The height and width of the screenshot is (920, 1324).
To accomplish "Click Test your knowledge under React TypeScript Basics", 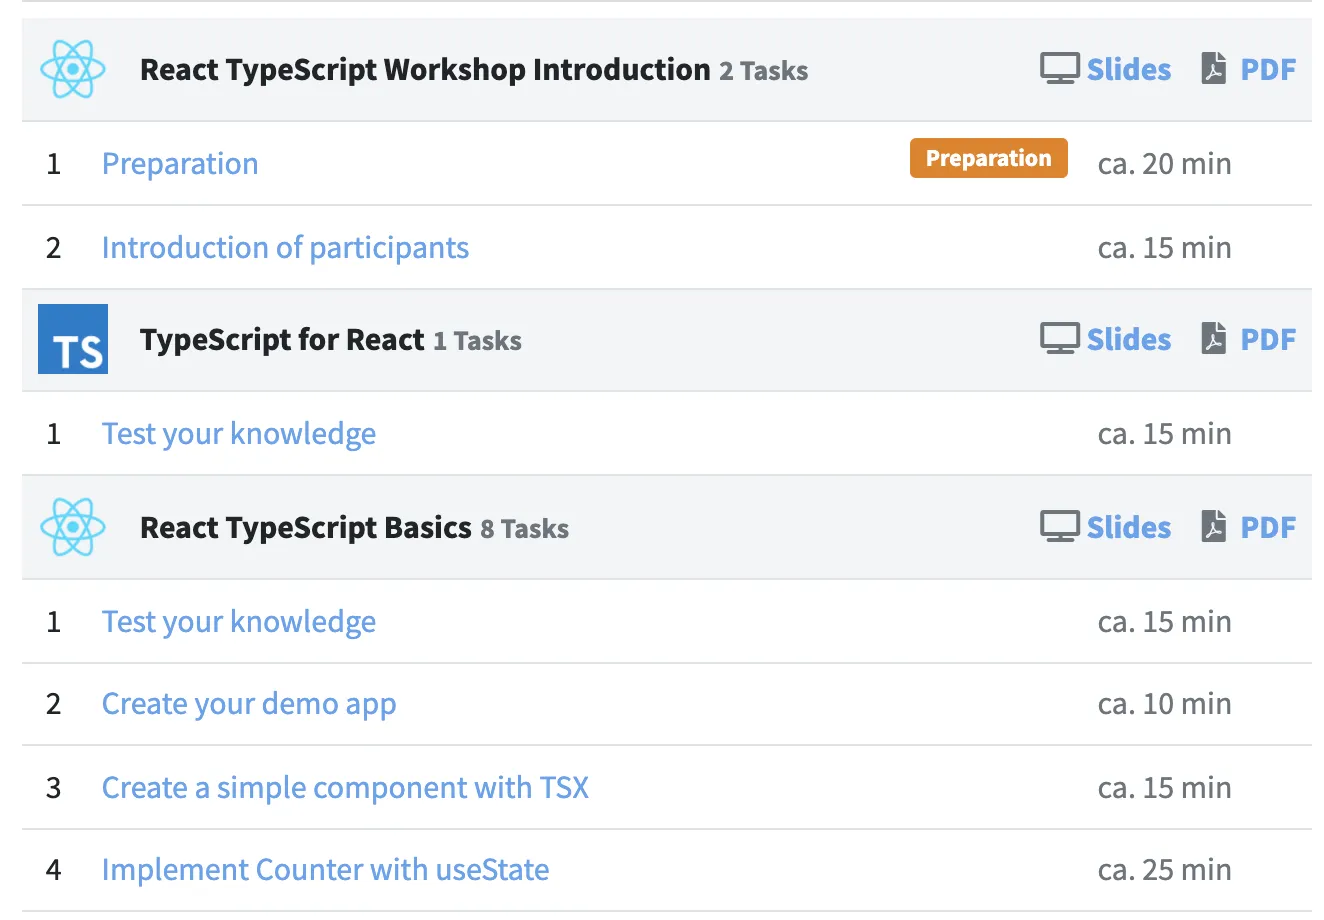I will pos(238,621).
